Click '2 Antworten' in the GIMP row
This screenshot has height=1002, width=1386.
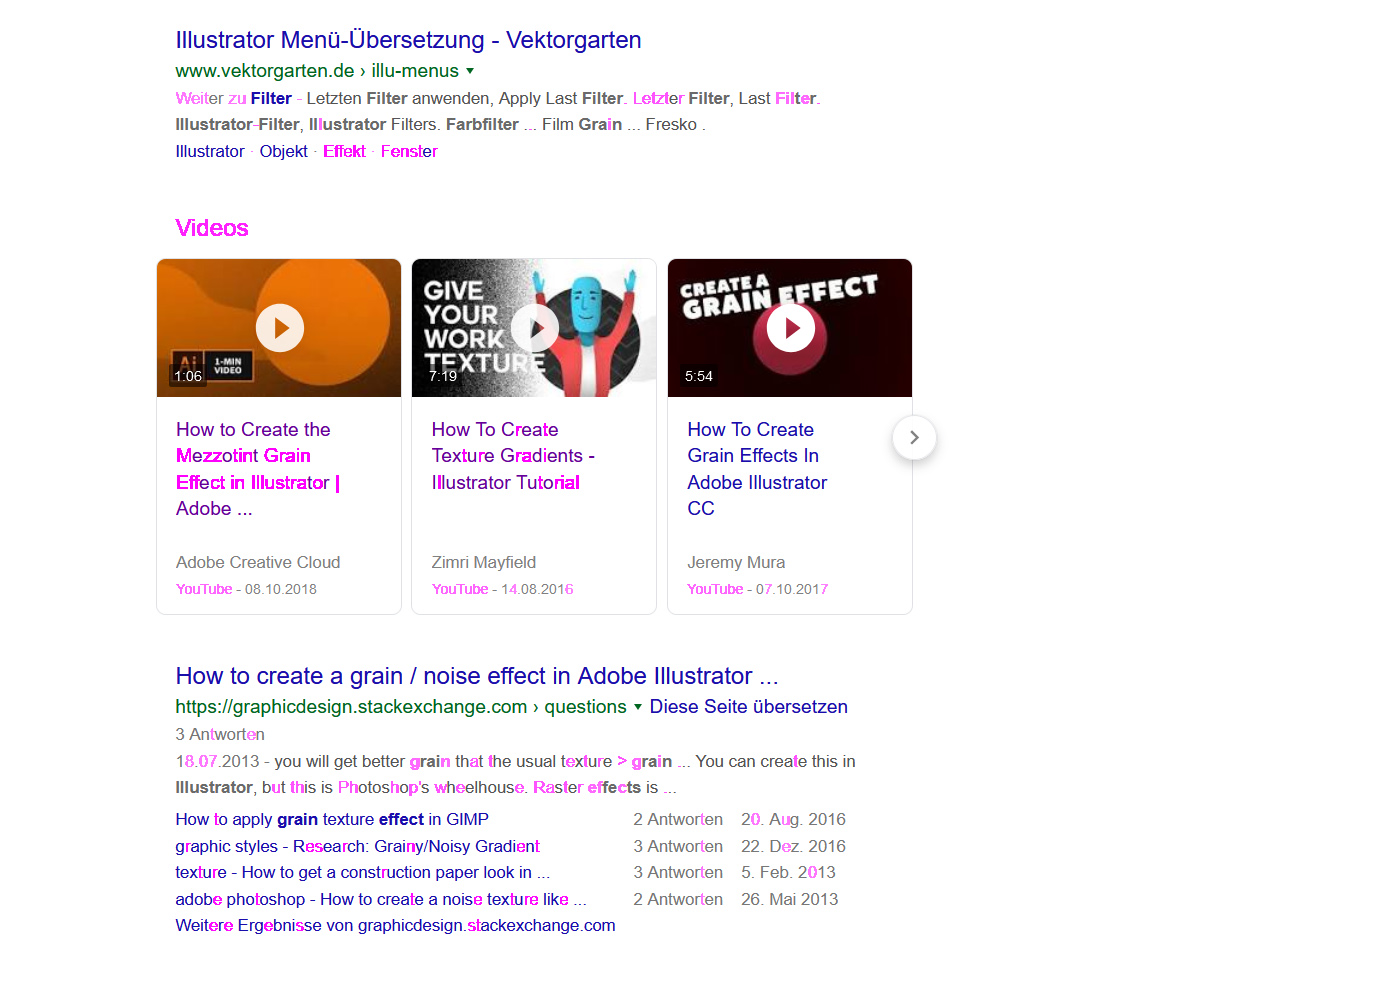678,819
